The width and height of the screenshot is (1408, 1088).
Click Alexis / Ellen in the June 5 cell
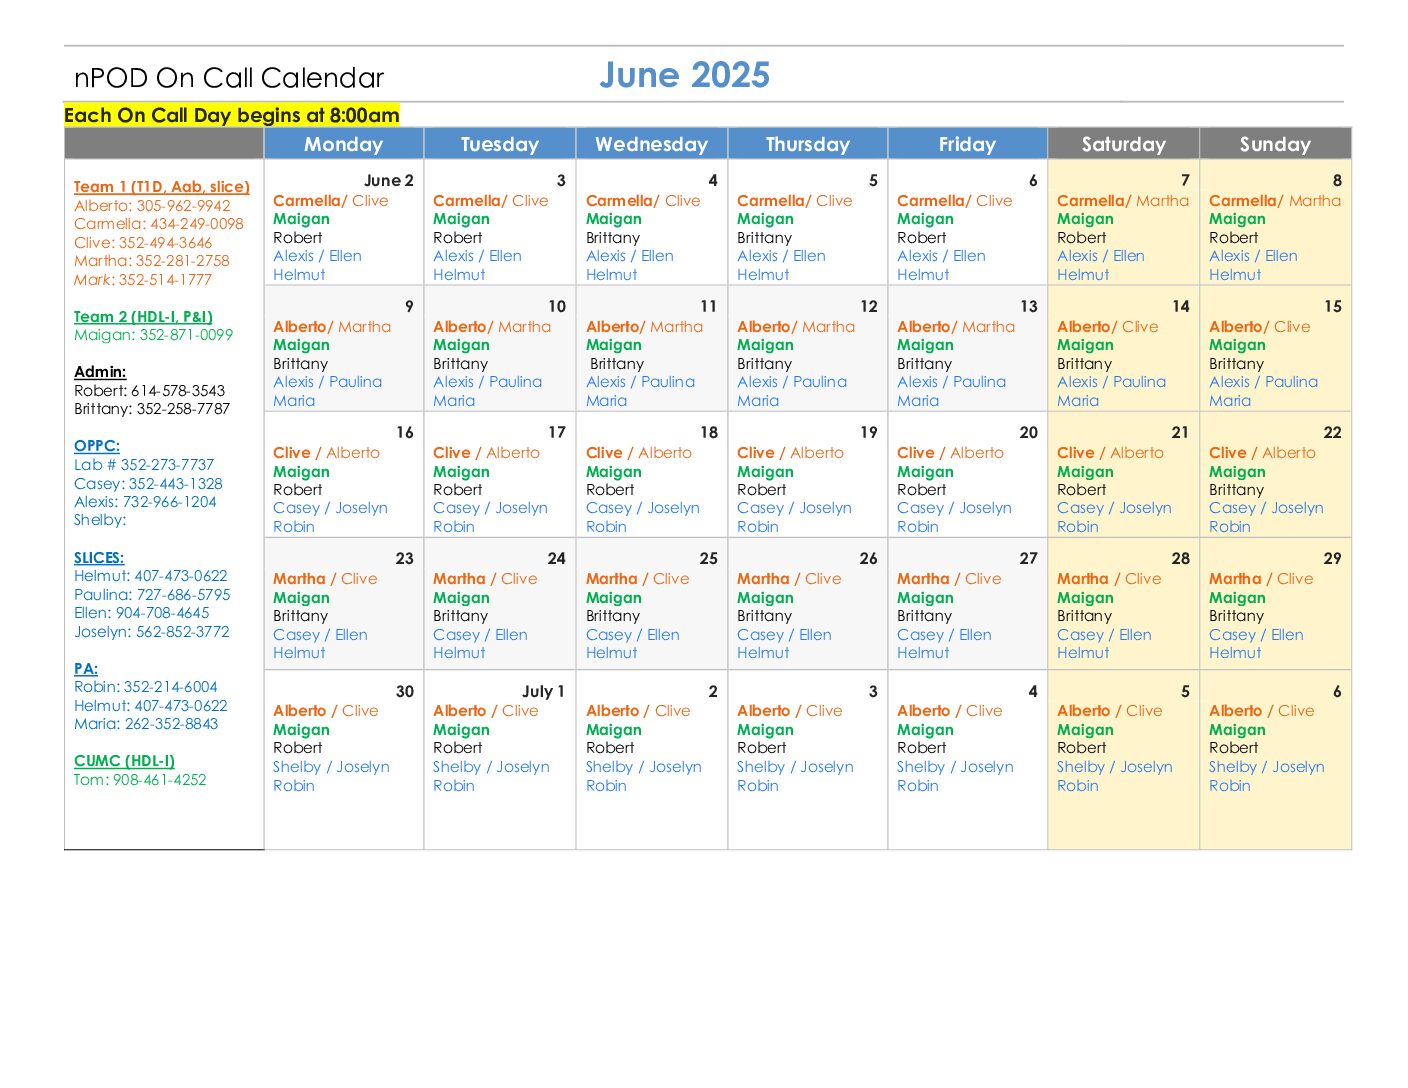click(x=781, y=256)
